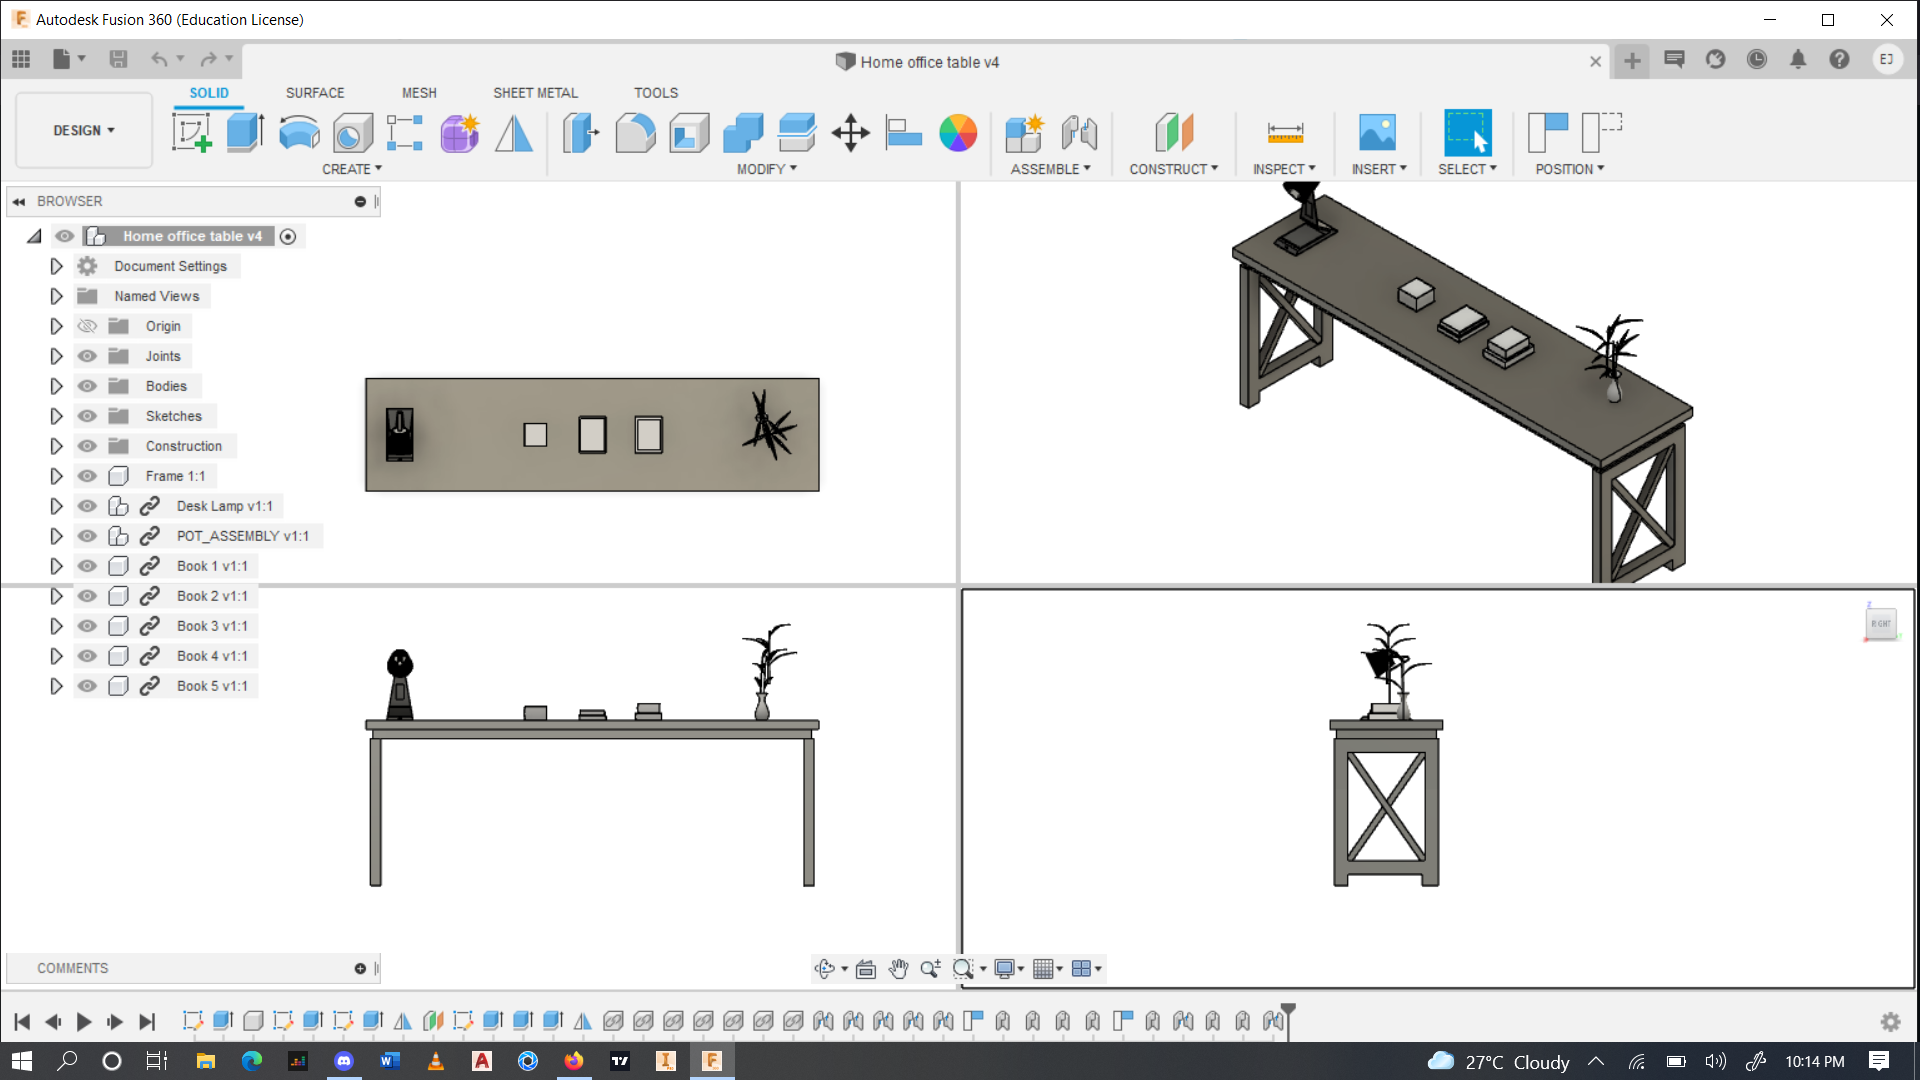Open Discord from the taskbar
This screenshot has height=1080, width=1920.
coord(344,1061)
